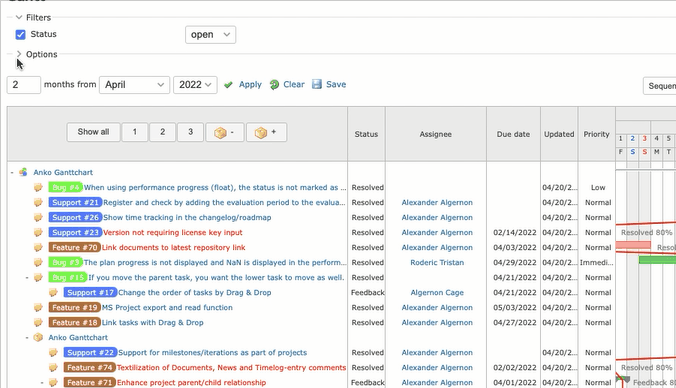Click ticket icon beside Support #23
This screenshot has width=676, height=388.
tap(38, 233)
